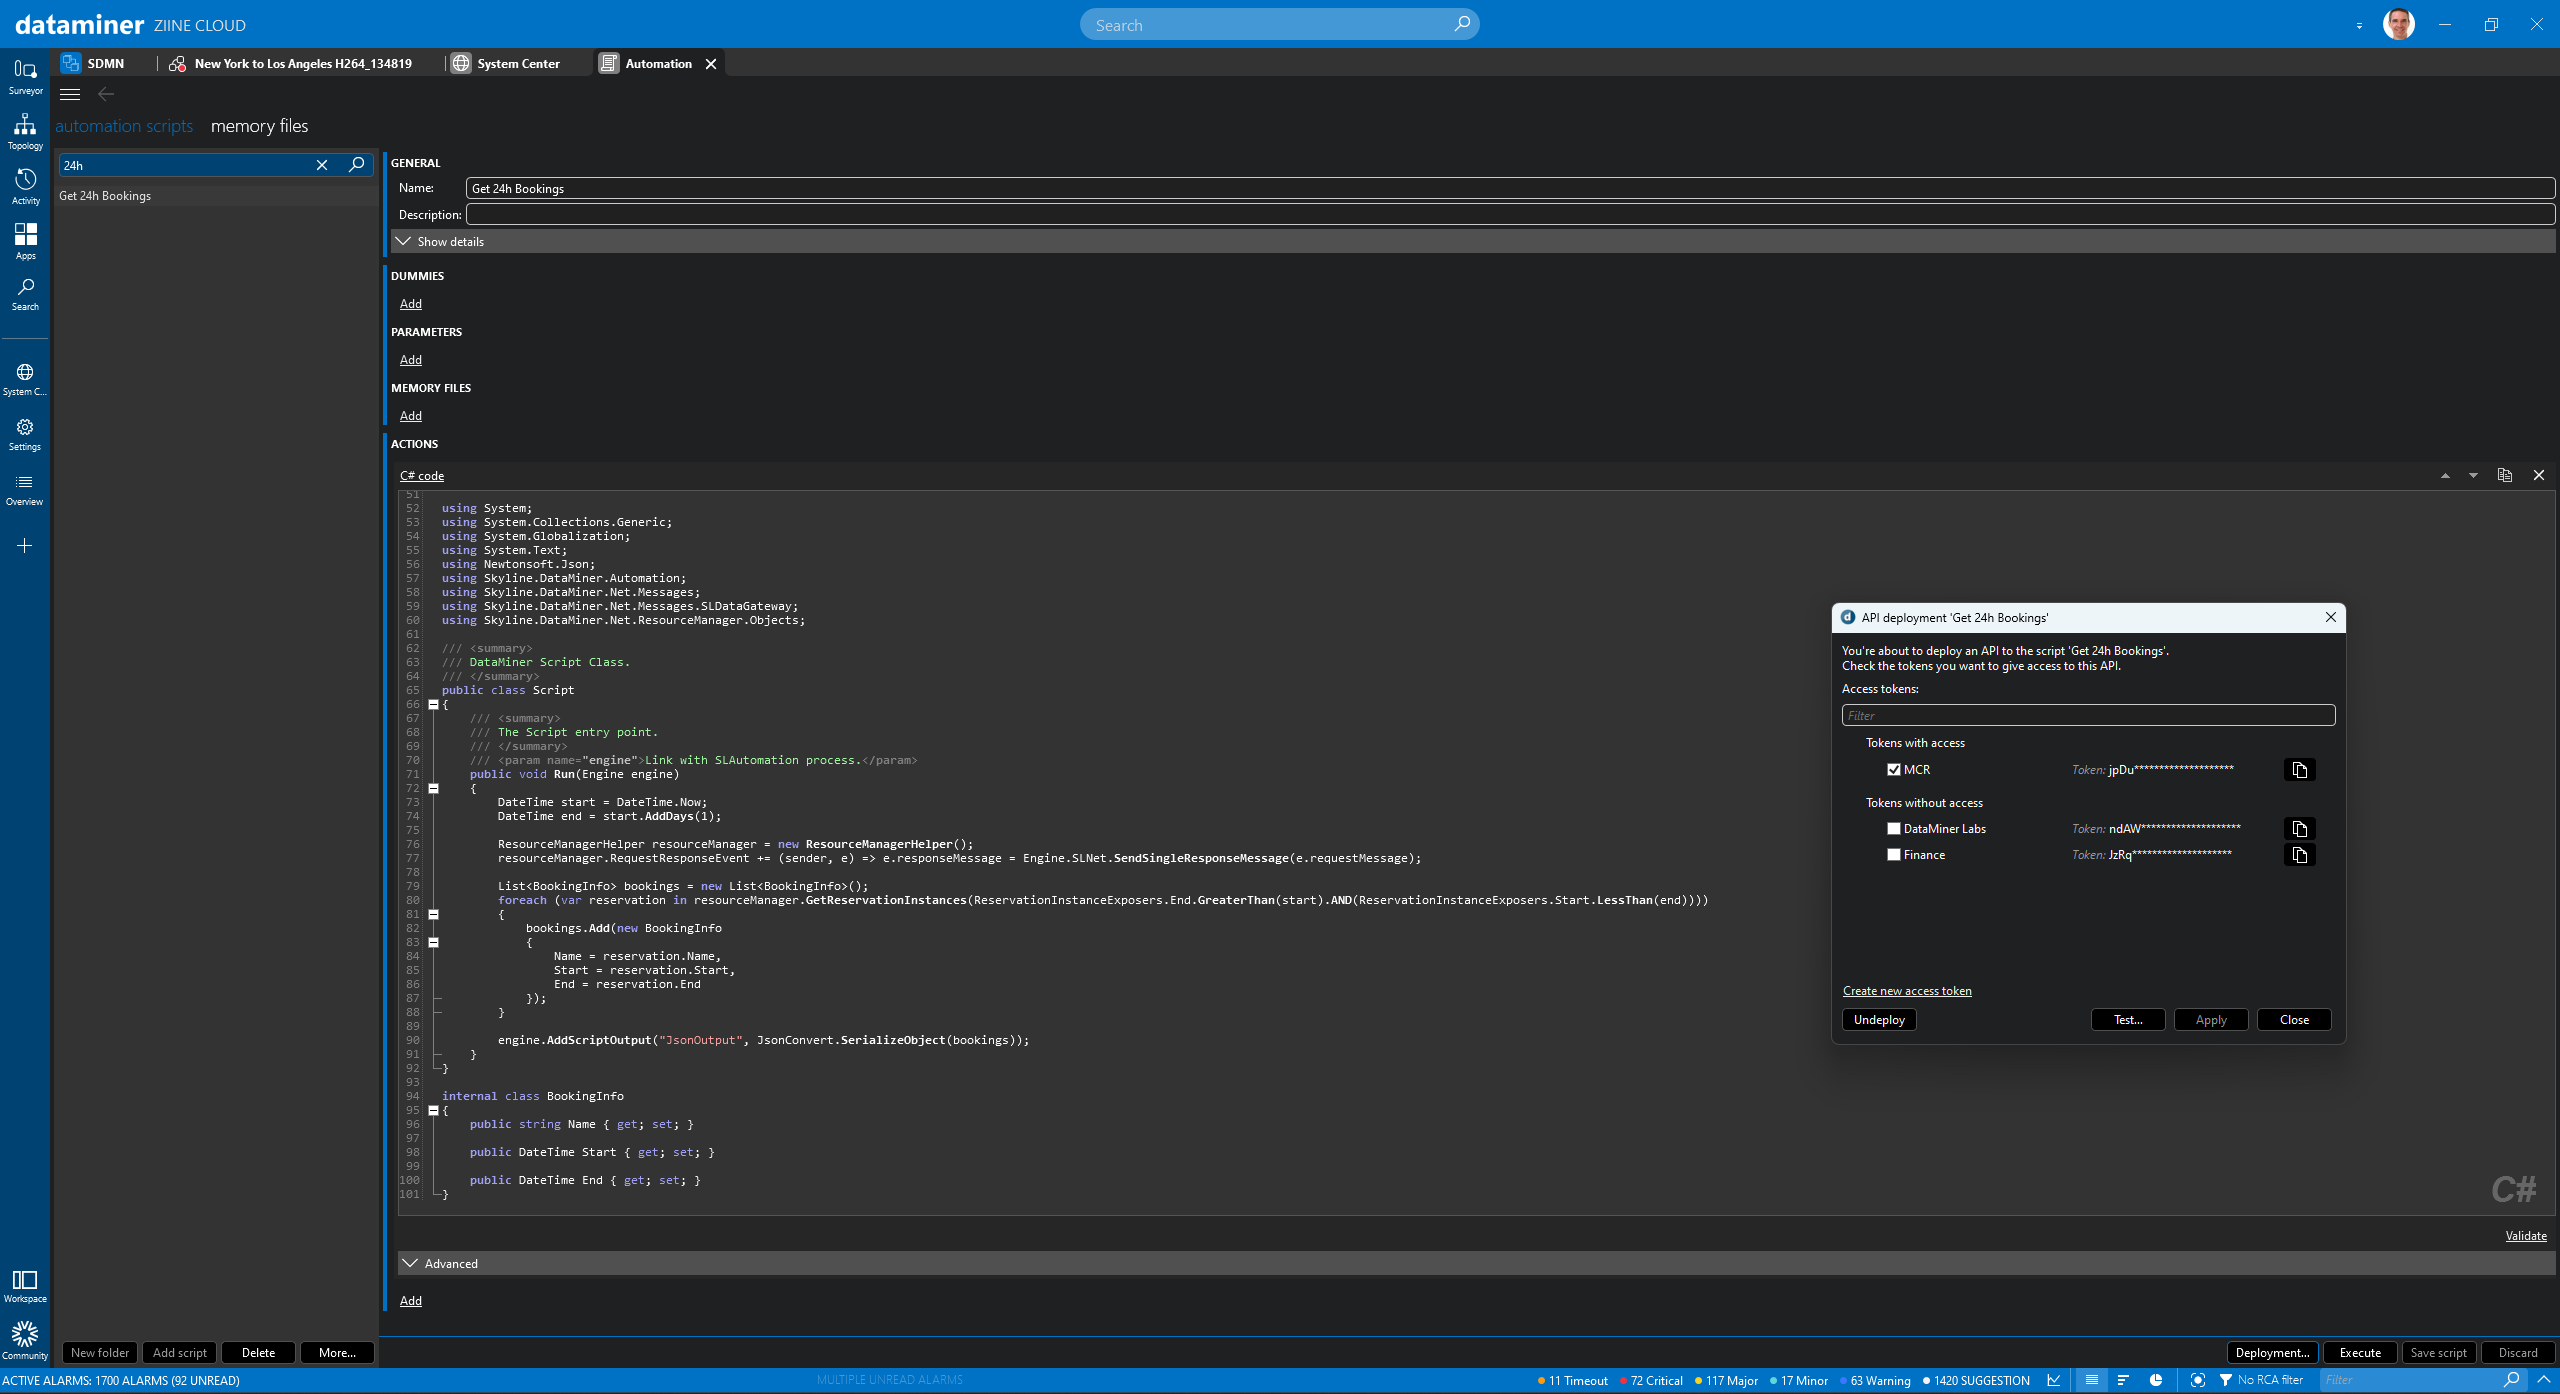Clear the 24h script search text
The width and height of the screenshot is (2560, 1394).
point(322,165)
